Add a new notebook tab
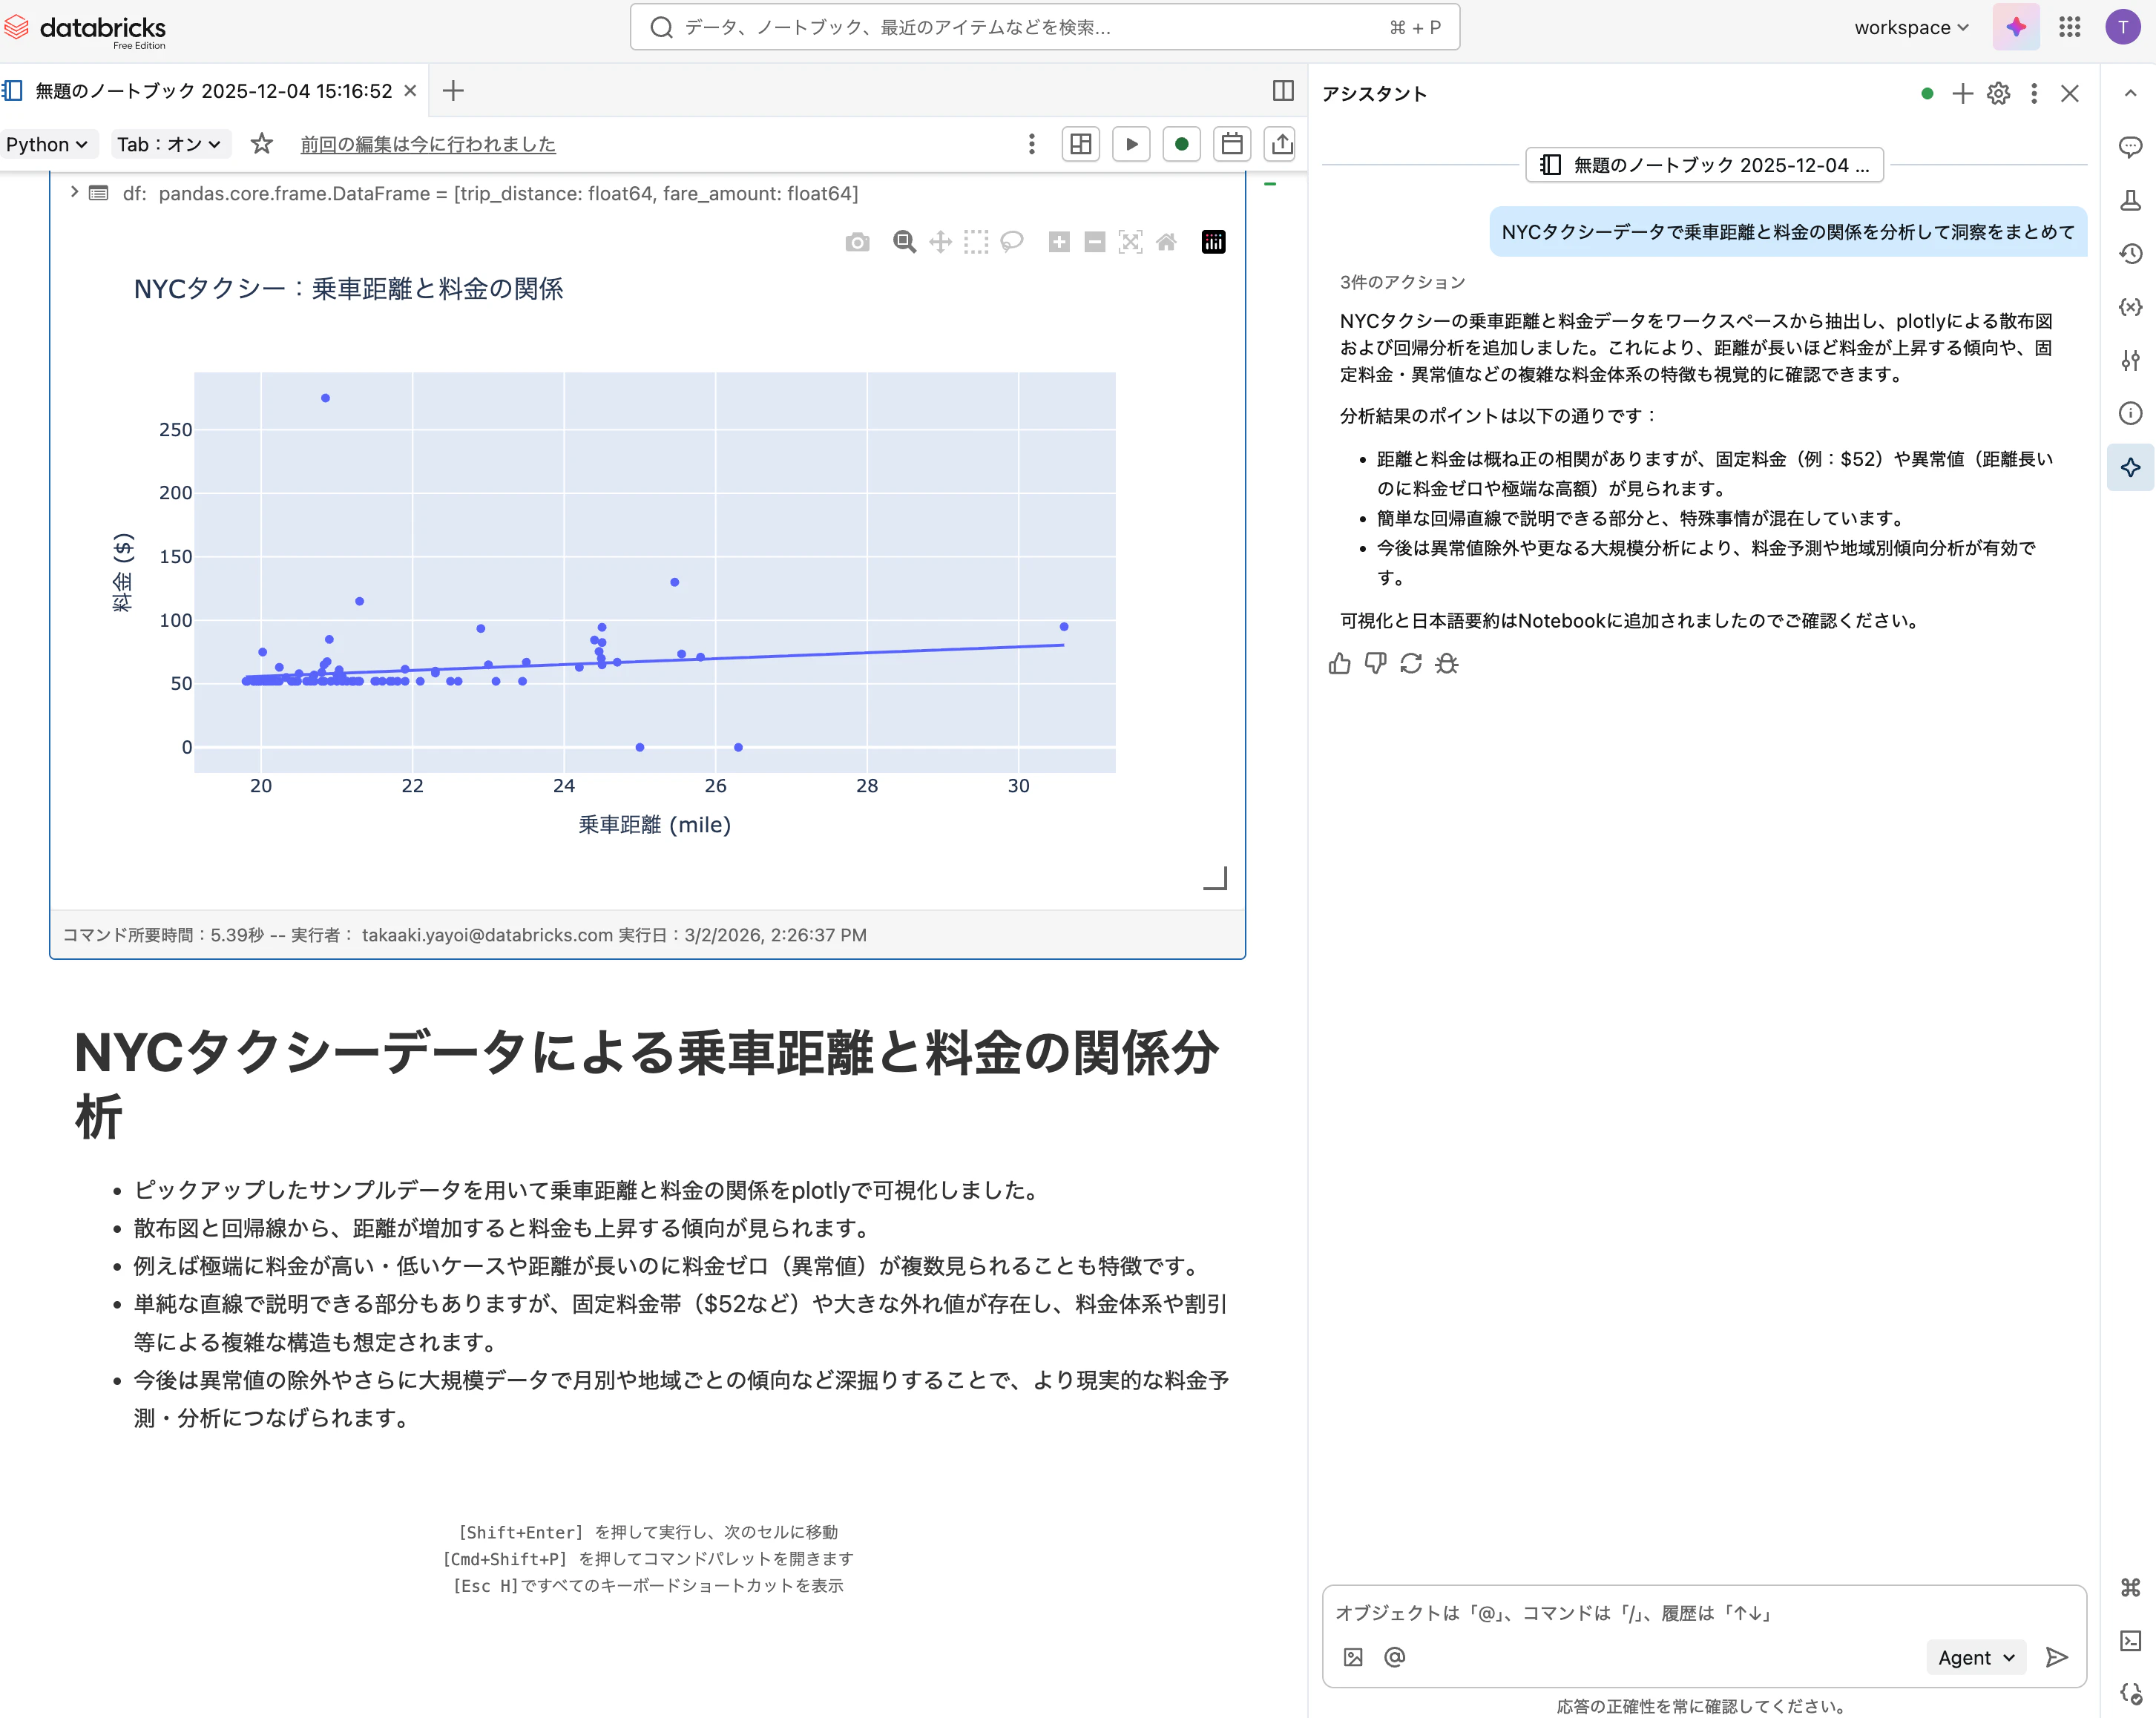 tap(453, 91)
